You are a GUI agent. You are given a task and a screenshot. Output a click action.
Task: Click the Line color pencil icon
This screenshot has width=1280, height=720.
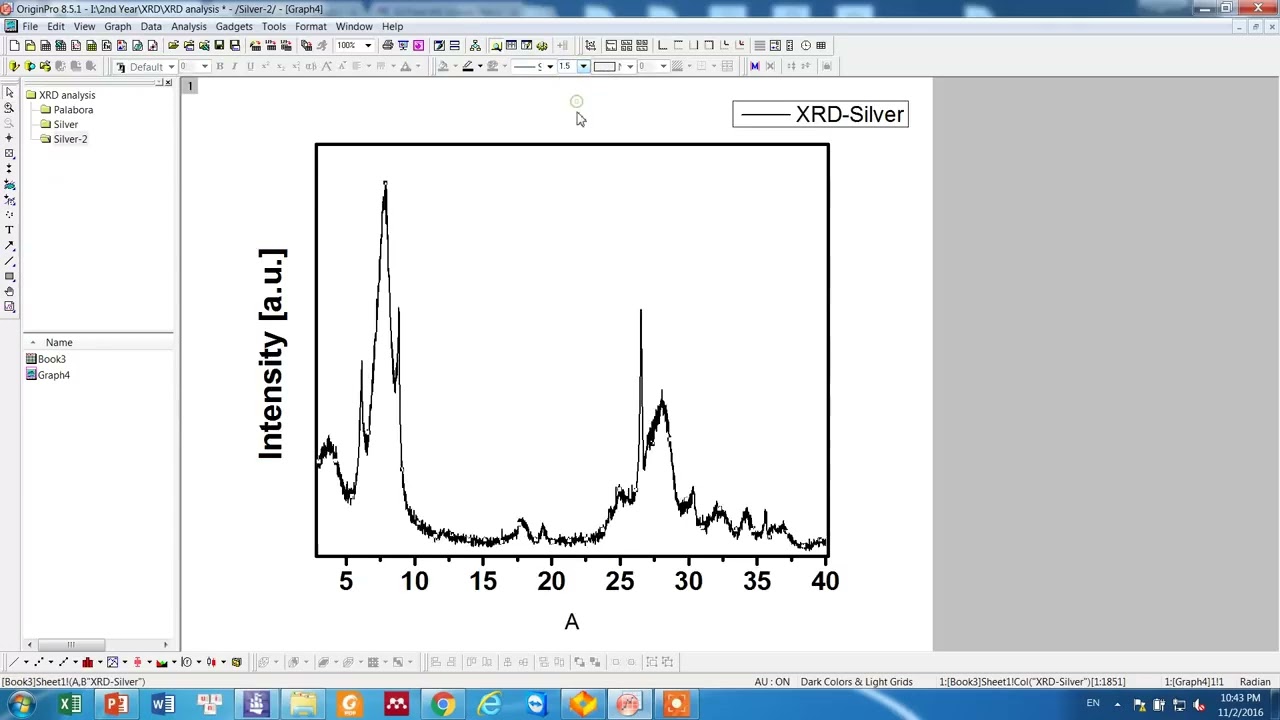[467, 67]
